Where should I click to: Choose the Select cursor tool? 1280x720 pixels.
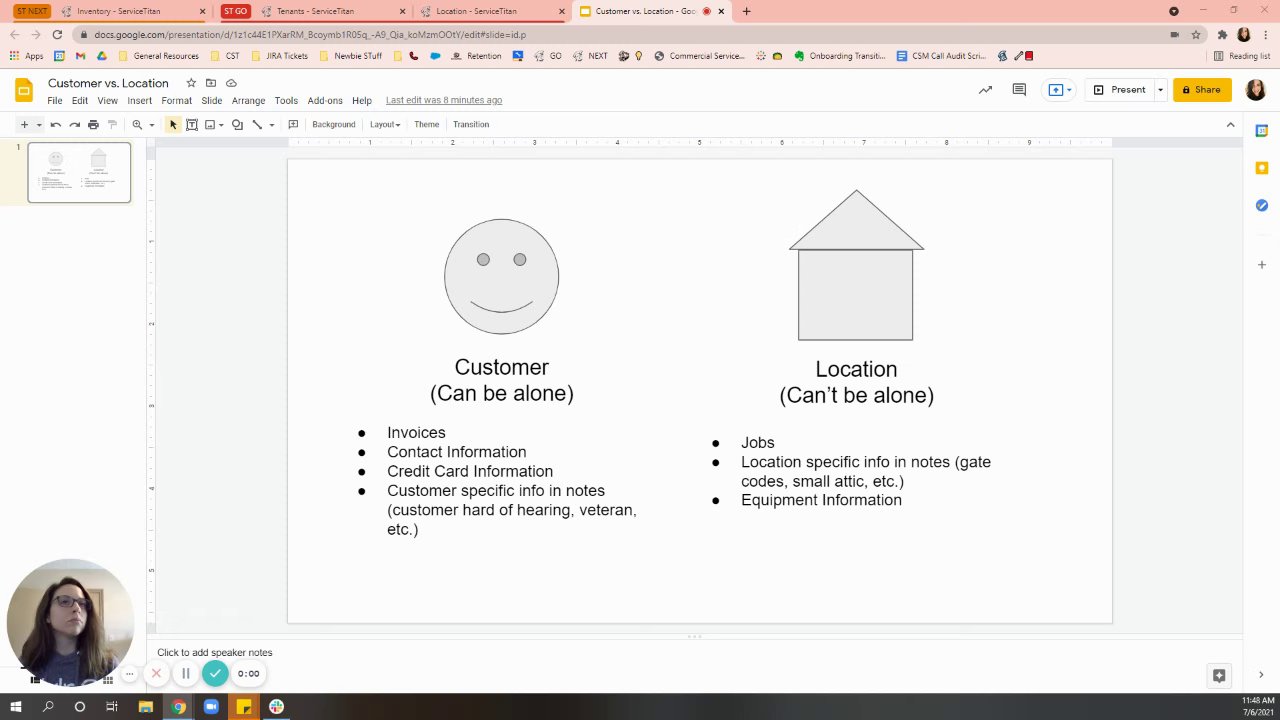tap(173, 125)
